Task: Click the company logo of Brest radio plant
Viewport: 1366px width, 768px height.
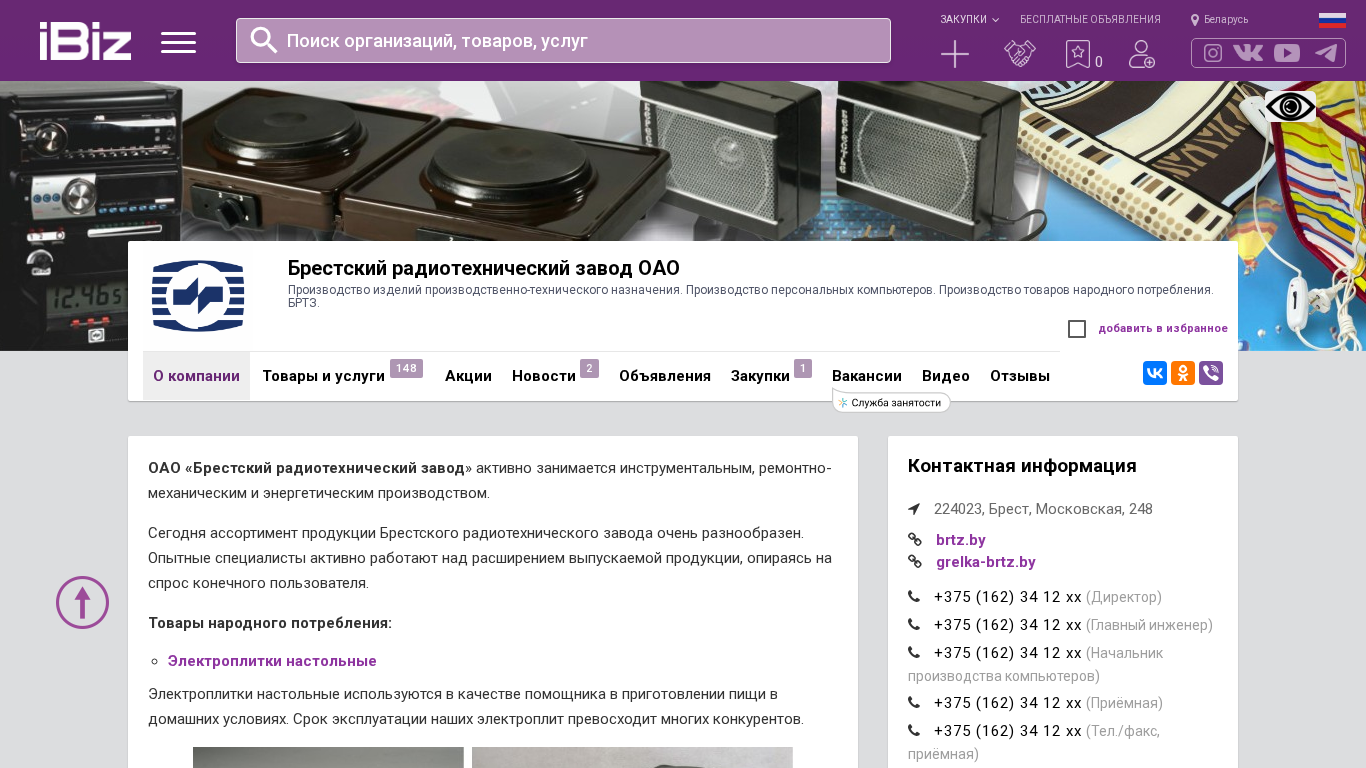Action: [x=198, y=296]
